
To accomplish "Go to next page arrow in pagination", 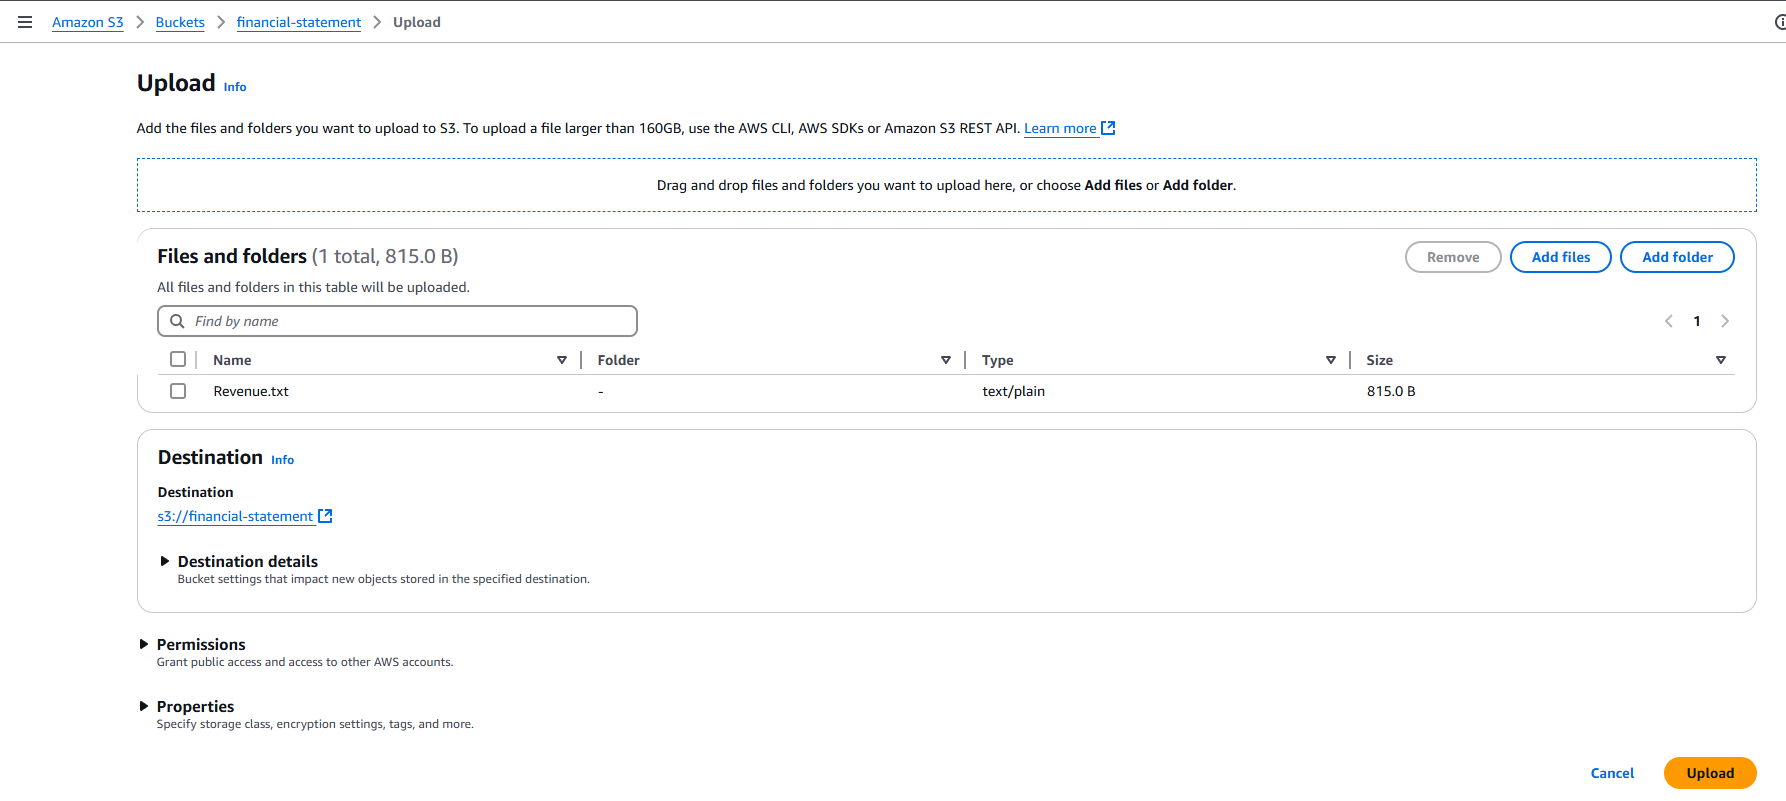I will [1725, 321].
